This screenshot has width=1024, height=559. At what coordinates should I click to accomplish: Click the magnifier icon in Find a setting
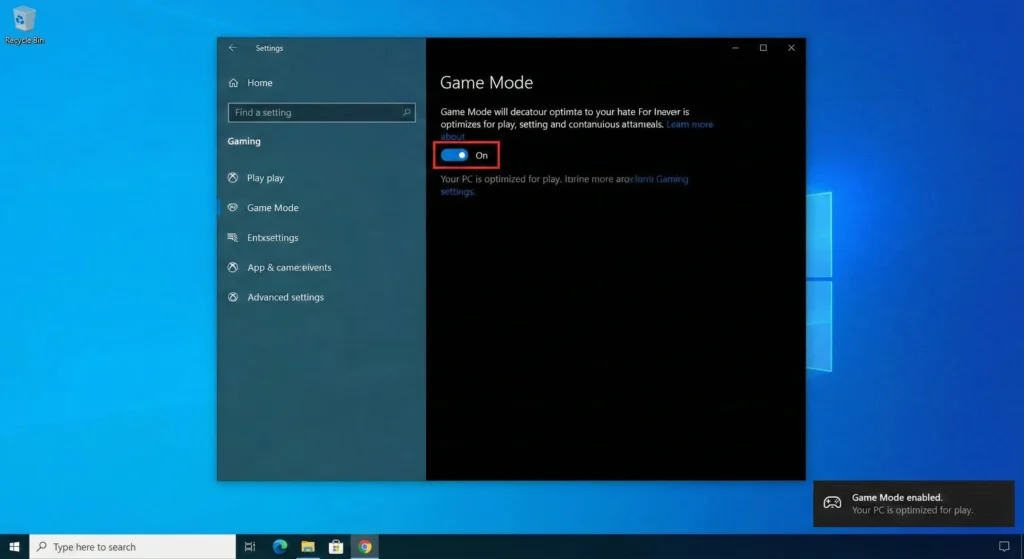pyautogui.click(x=406, y=113)
